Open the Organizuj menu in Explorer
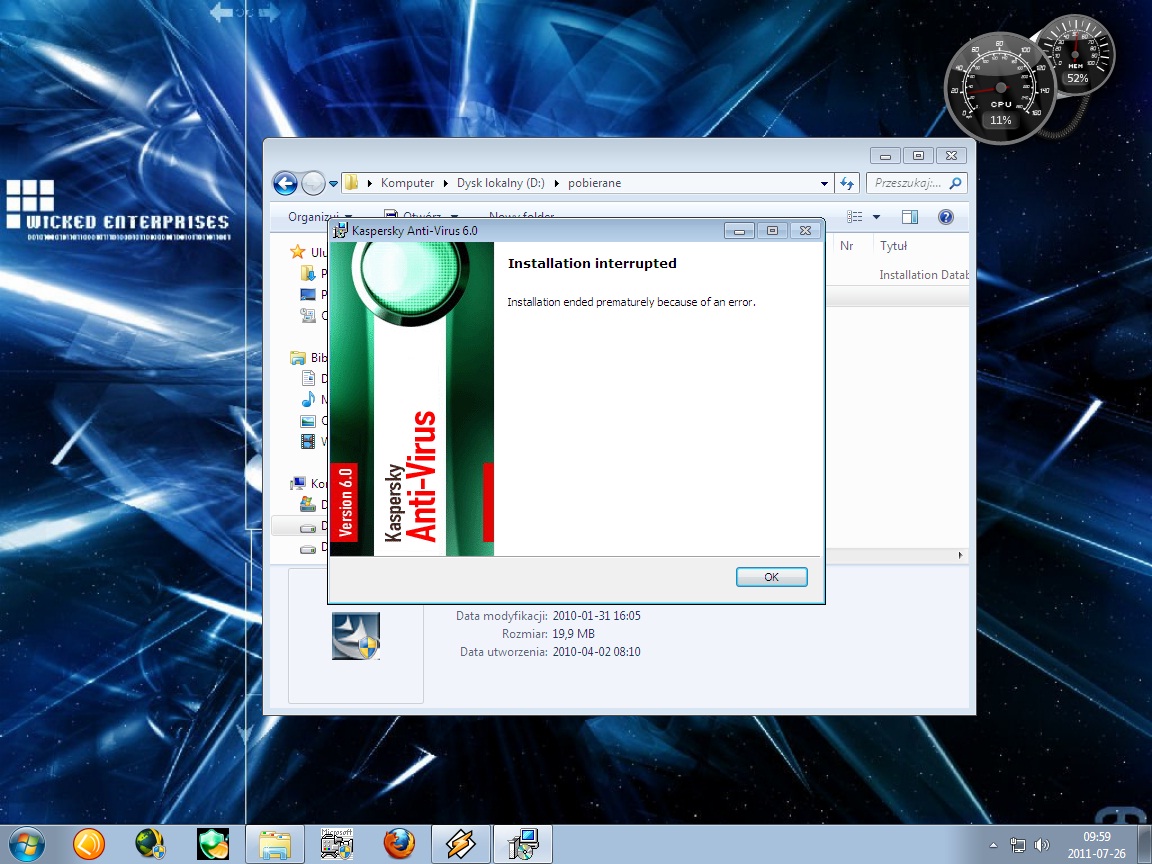 point(320,217)
